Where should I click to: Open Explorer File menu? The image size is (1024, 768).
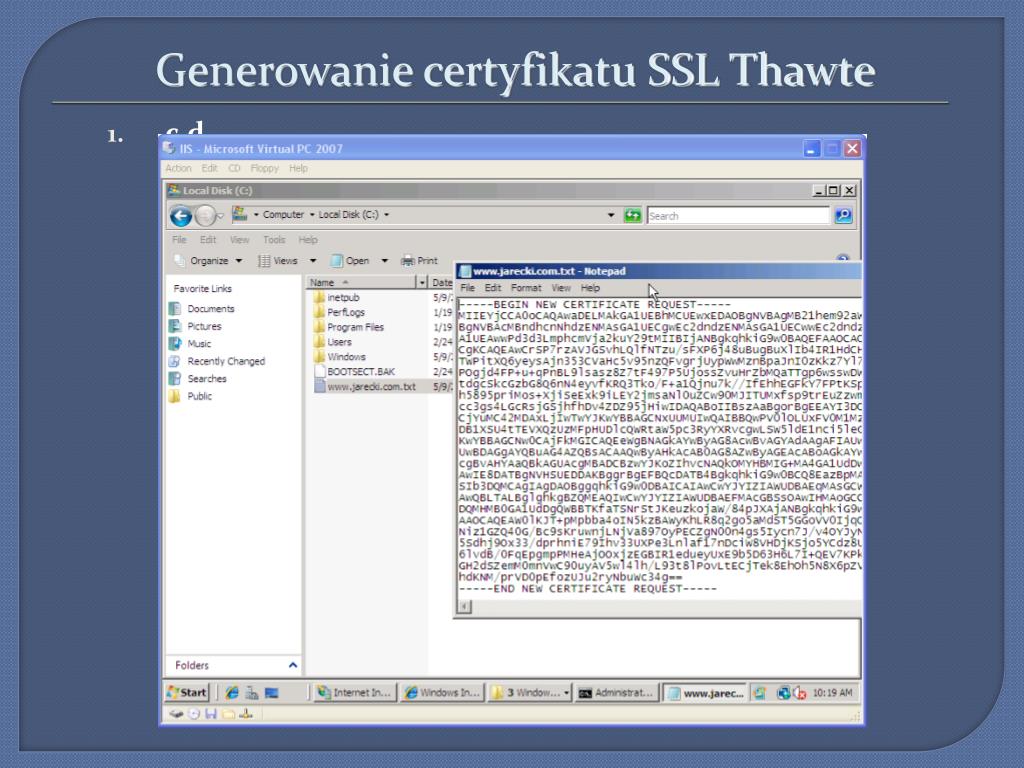(179, 240)
